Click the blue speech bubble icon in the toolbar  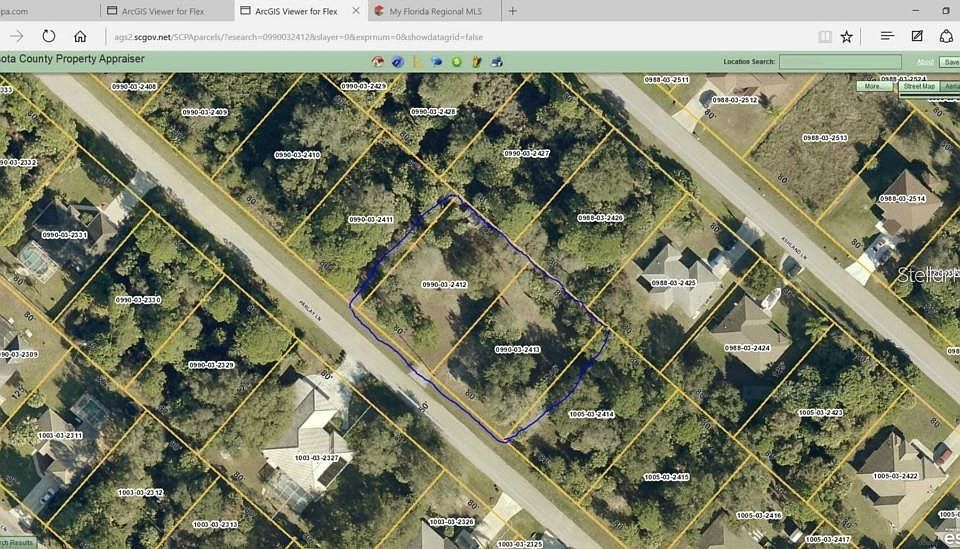click(x=437, y=62)
